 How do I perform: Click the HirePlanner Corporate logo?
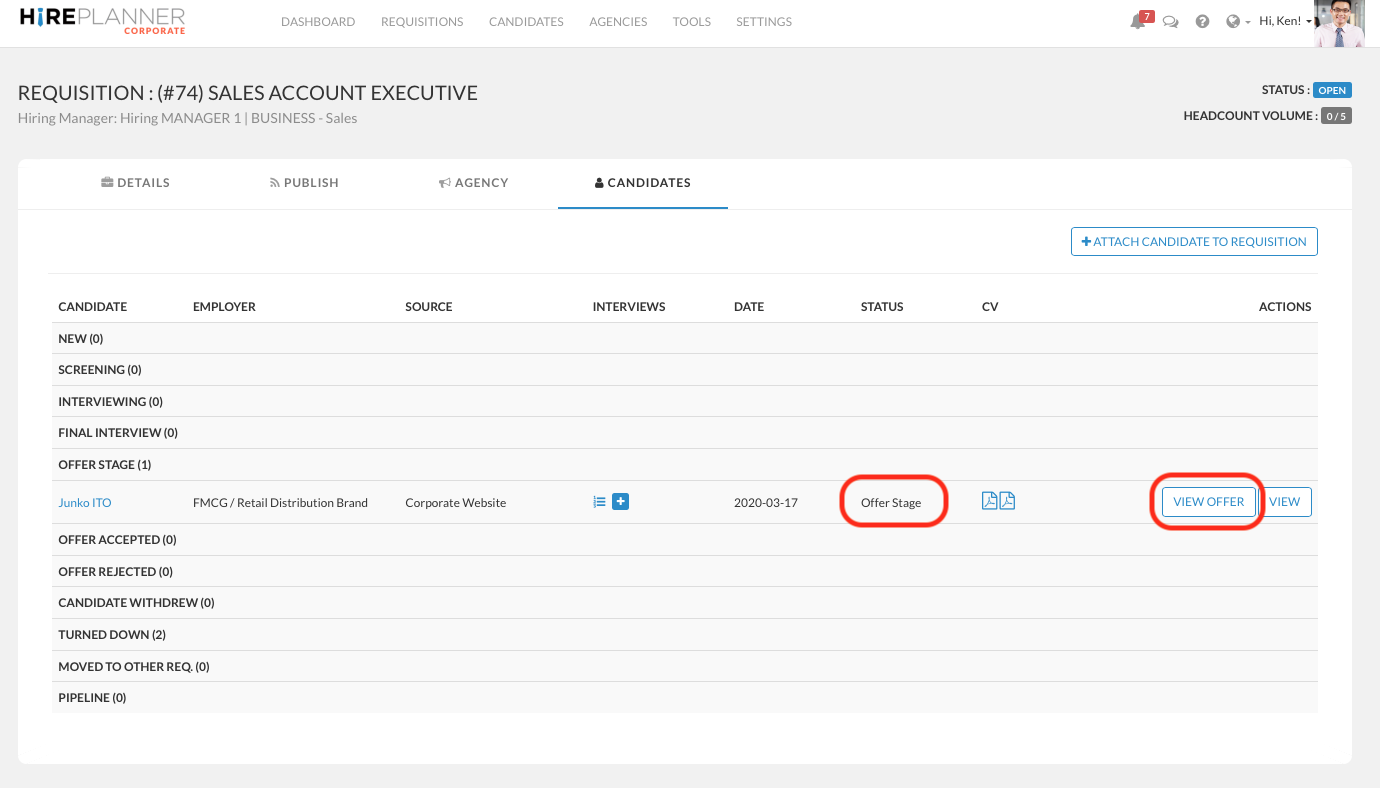pos(102,21)
